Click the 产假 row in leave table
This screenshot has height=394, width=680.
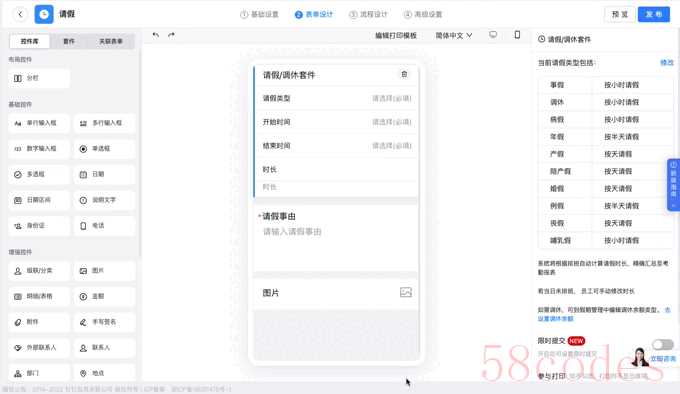[x=605, y=154]
